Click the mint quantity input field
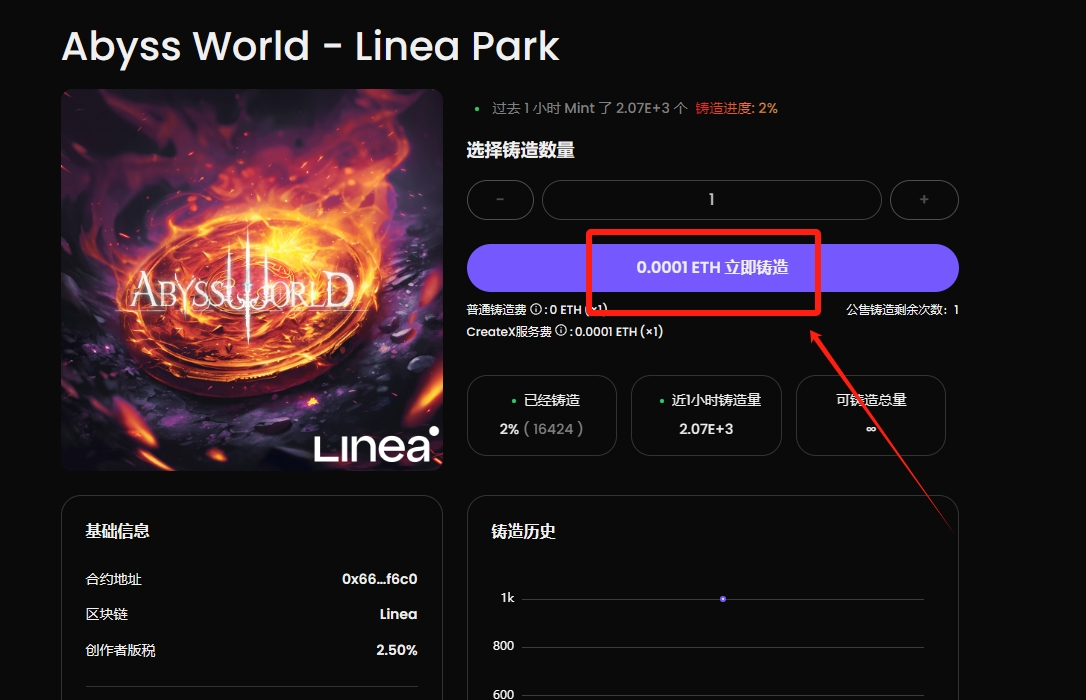 tap(711, 200)
